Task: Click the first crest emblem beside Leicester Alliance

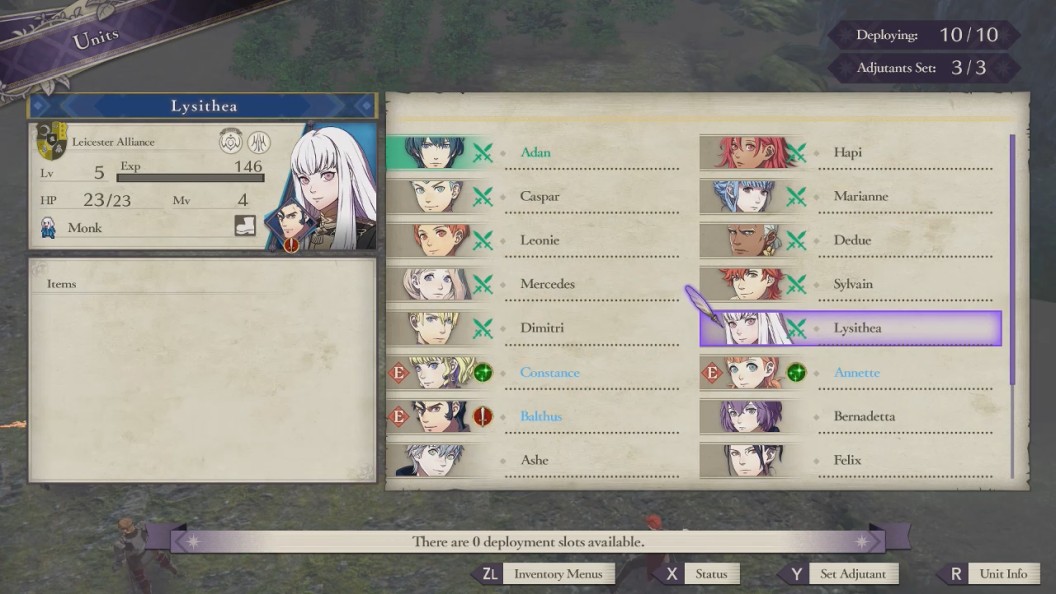Action: point(231,141)
